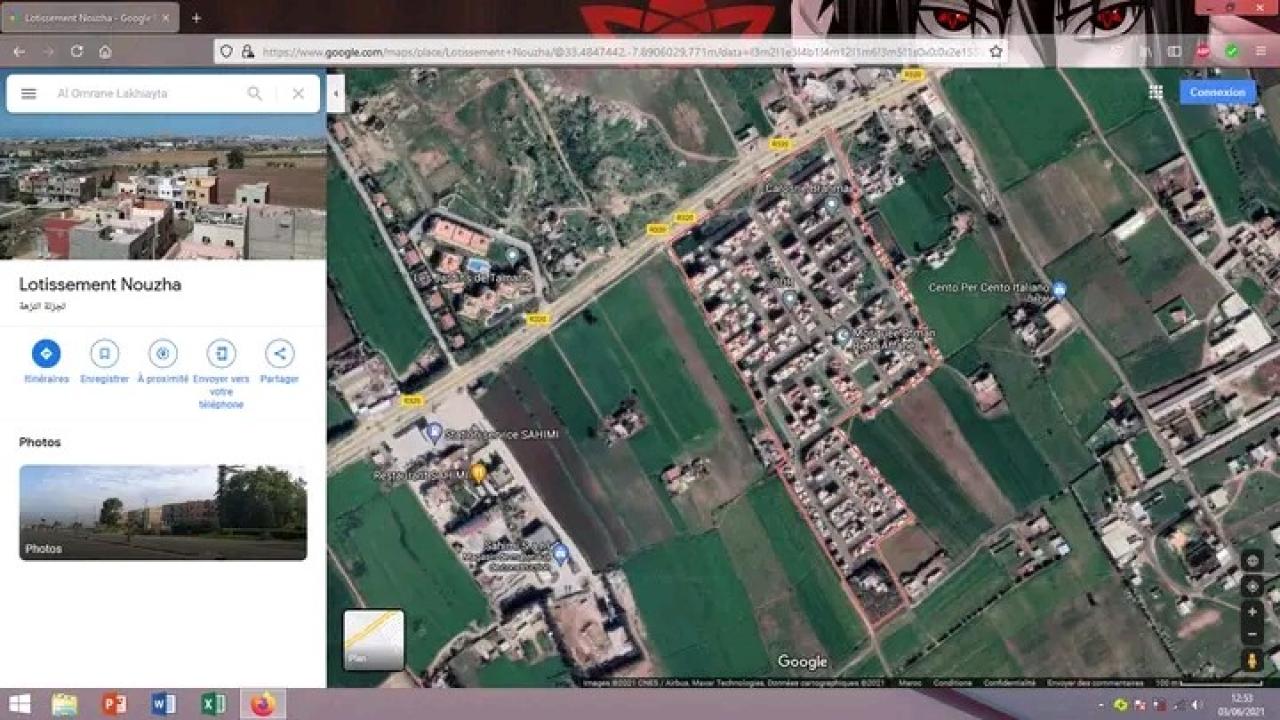Viewport: 1280px width, 720px height.
Task: Clear the search with the X icon
Action: click(298, 93)
